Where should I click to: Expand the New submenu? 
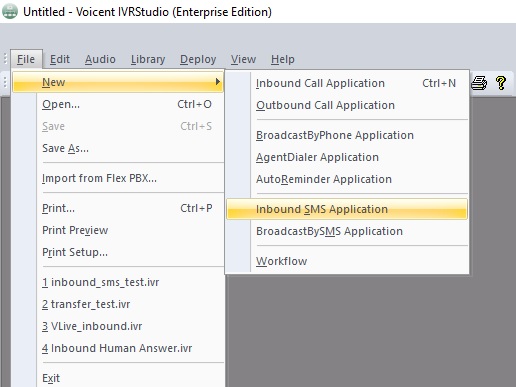coord(118,82)
